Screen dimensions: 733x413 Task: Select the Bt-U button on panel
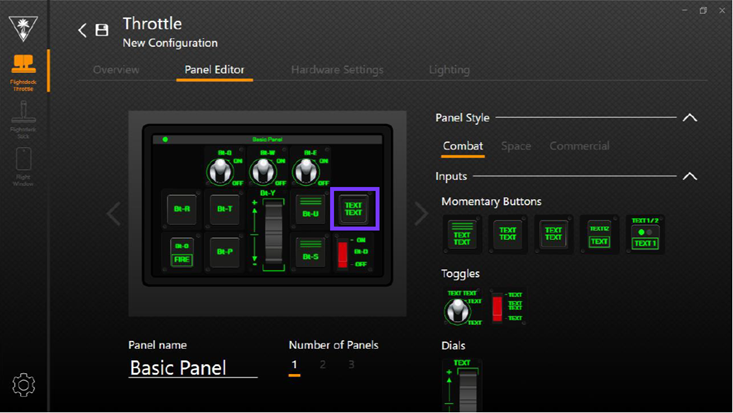click(x=310, y=209)
